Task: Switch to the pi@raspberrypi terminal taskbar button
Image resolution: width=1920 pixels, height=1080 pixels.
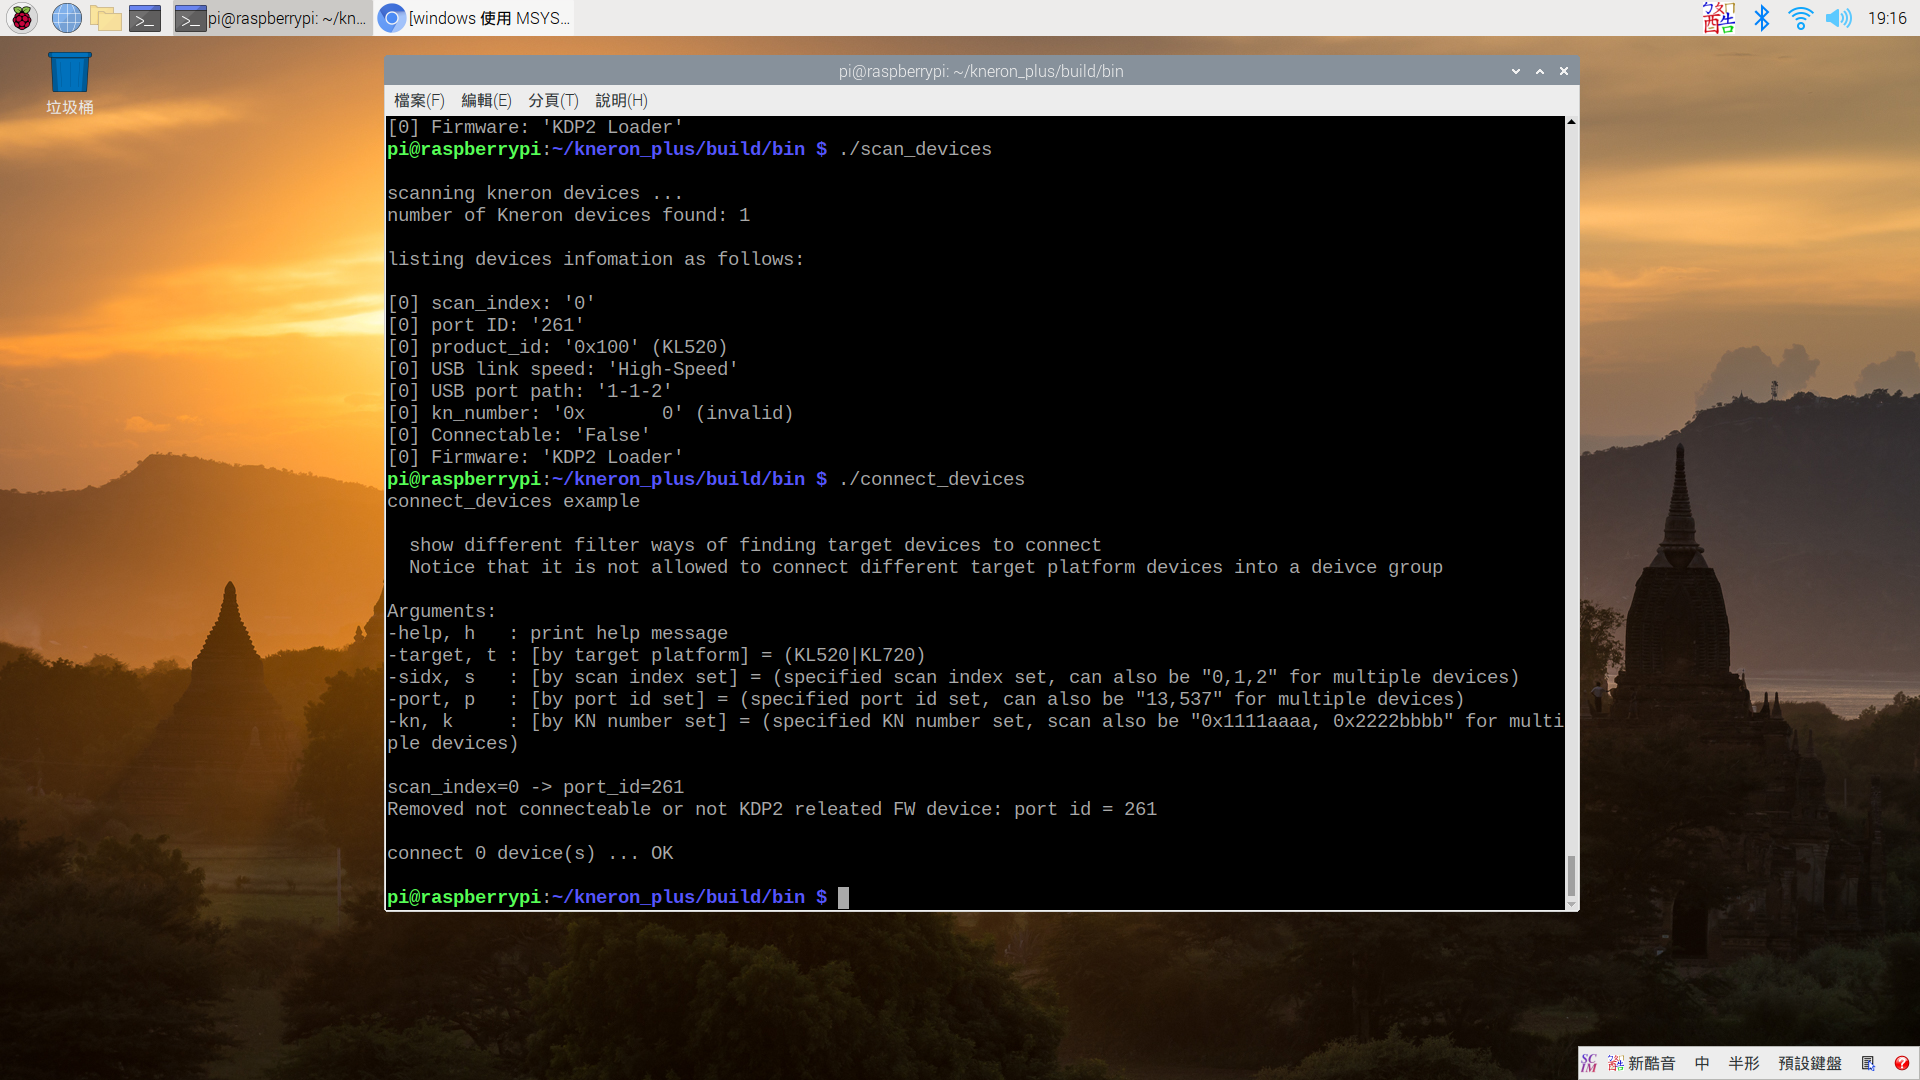Action: point(272,18)
